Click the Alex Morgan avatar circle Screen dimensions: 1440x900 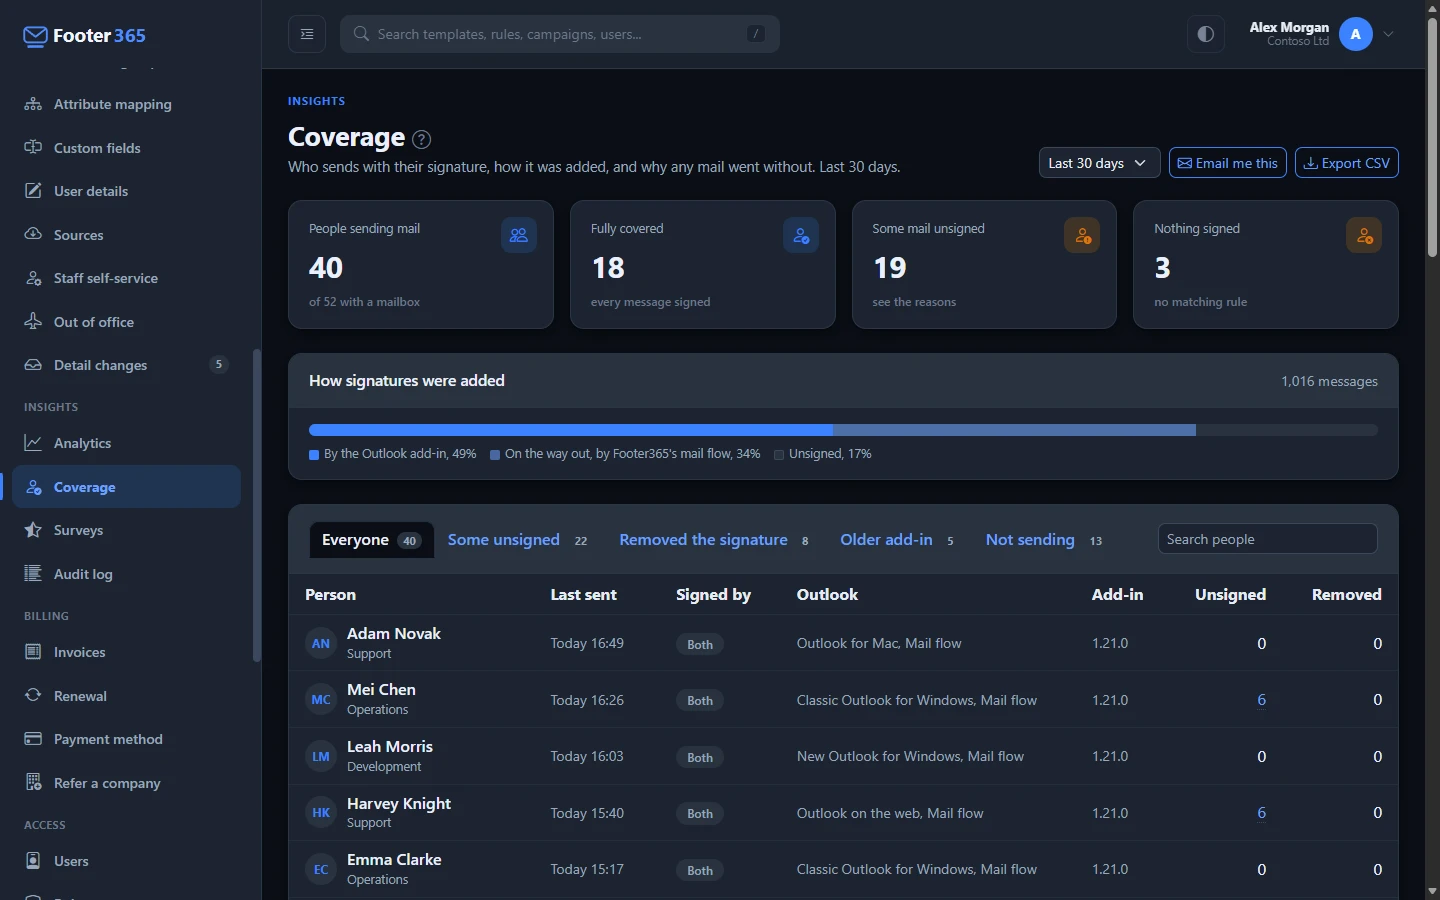pyautogui.click(x=1355, y=34)
